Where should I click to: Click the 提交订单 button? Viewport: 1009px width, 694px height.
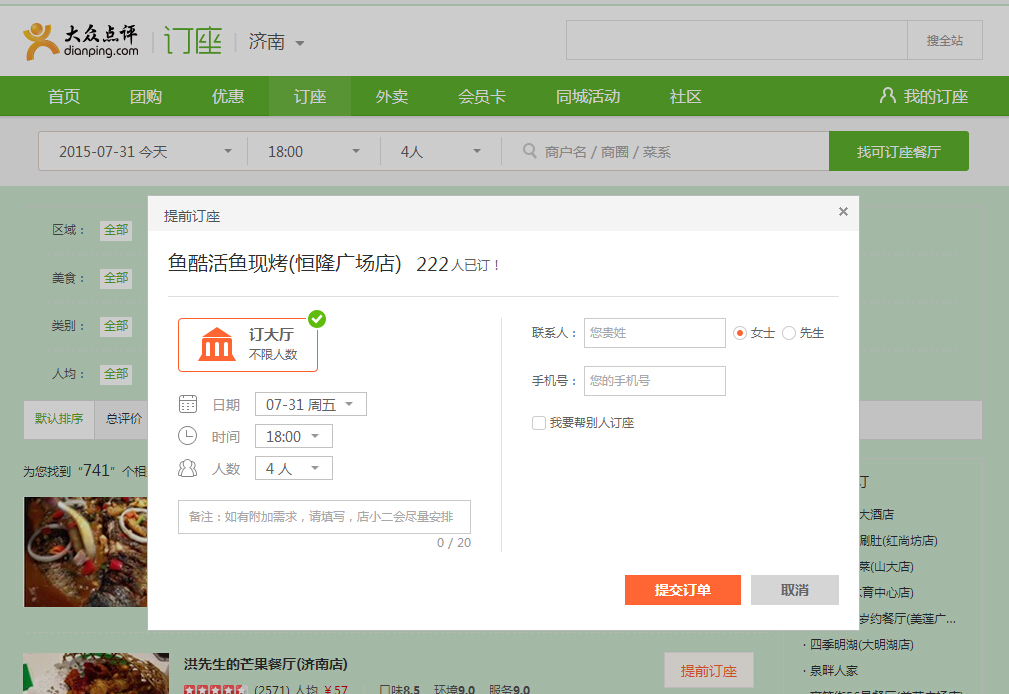[683, 590]
